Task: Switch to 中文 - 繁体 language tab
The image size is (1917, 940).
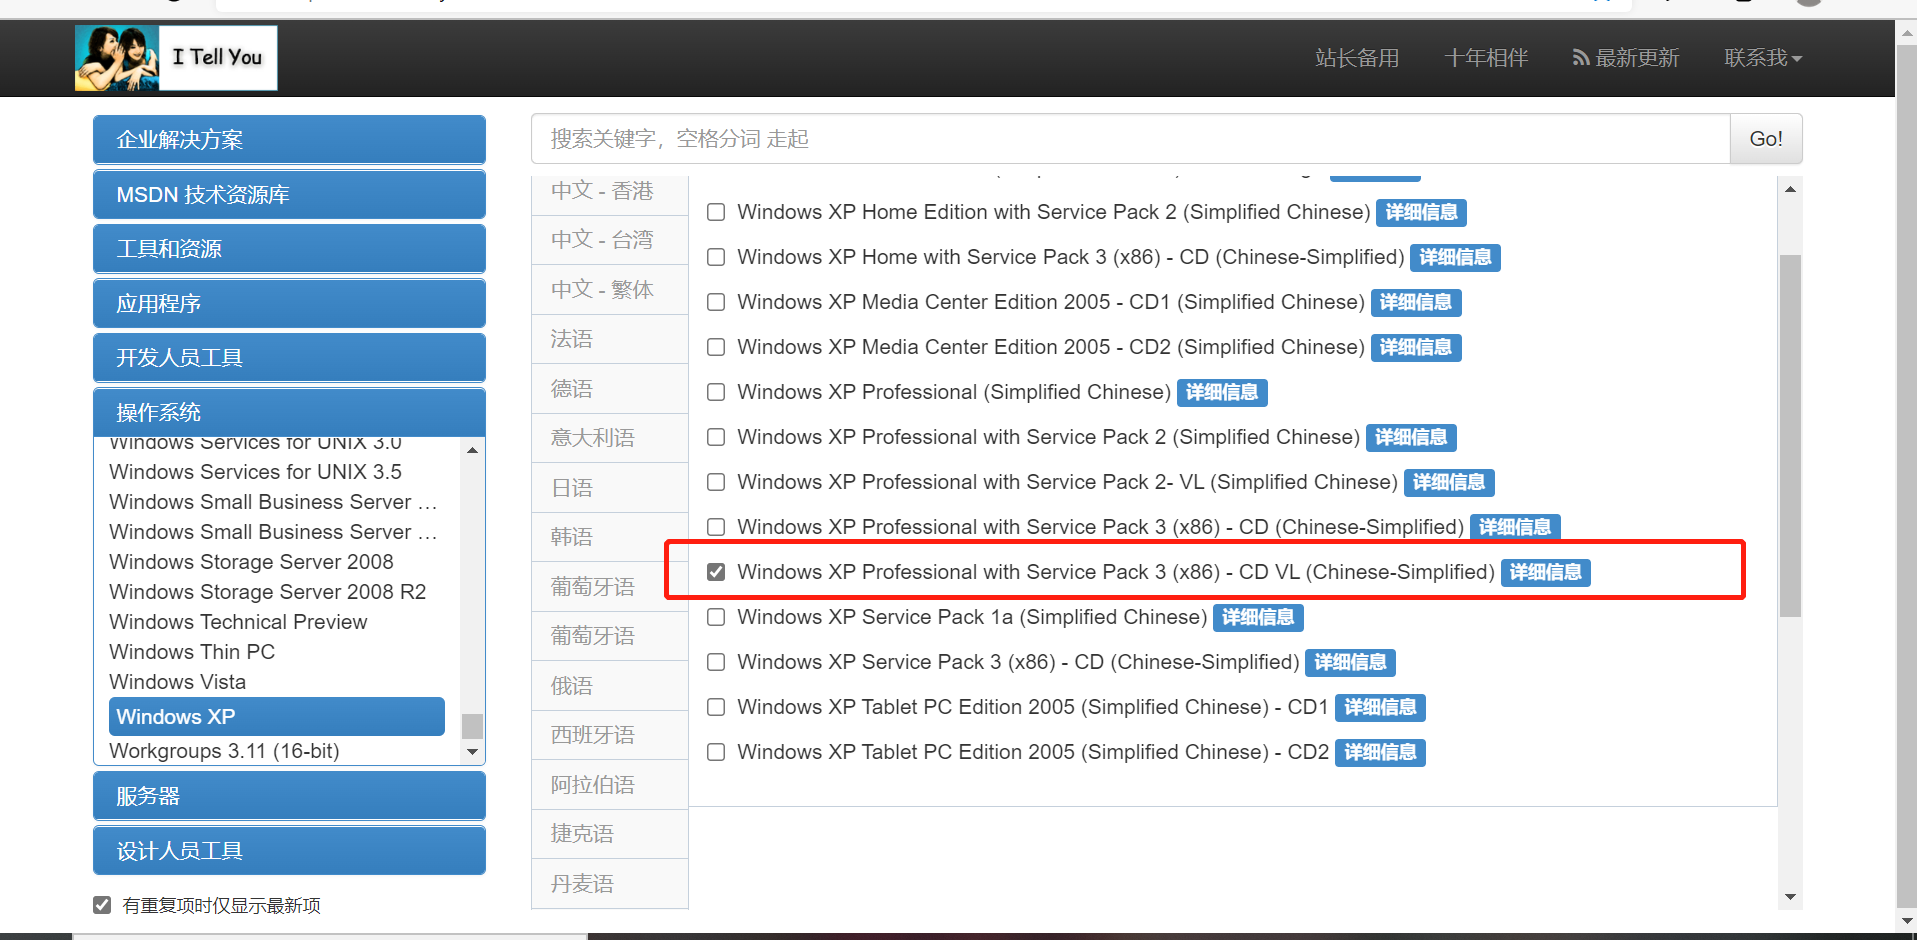Action: point(610,289)
